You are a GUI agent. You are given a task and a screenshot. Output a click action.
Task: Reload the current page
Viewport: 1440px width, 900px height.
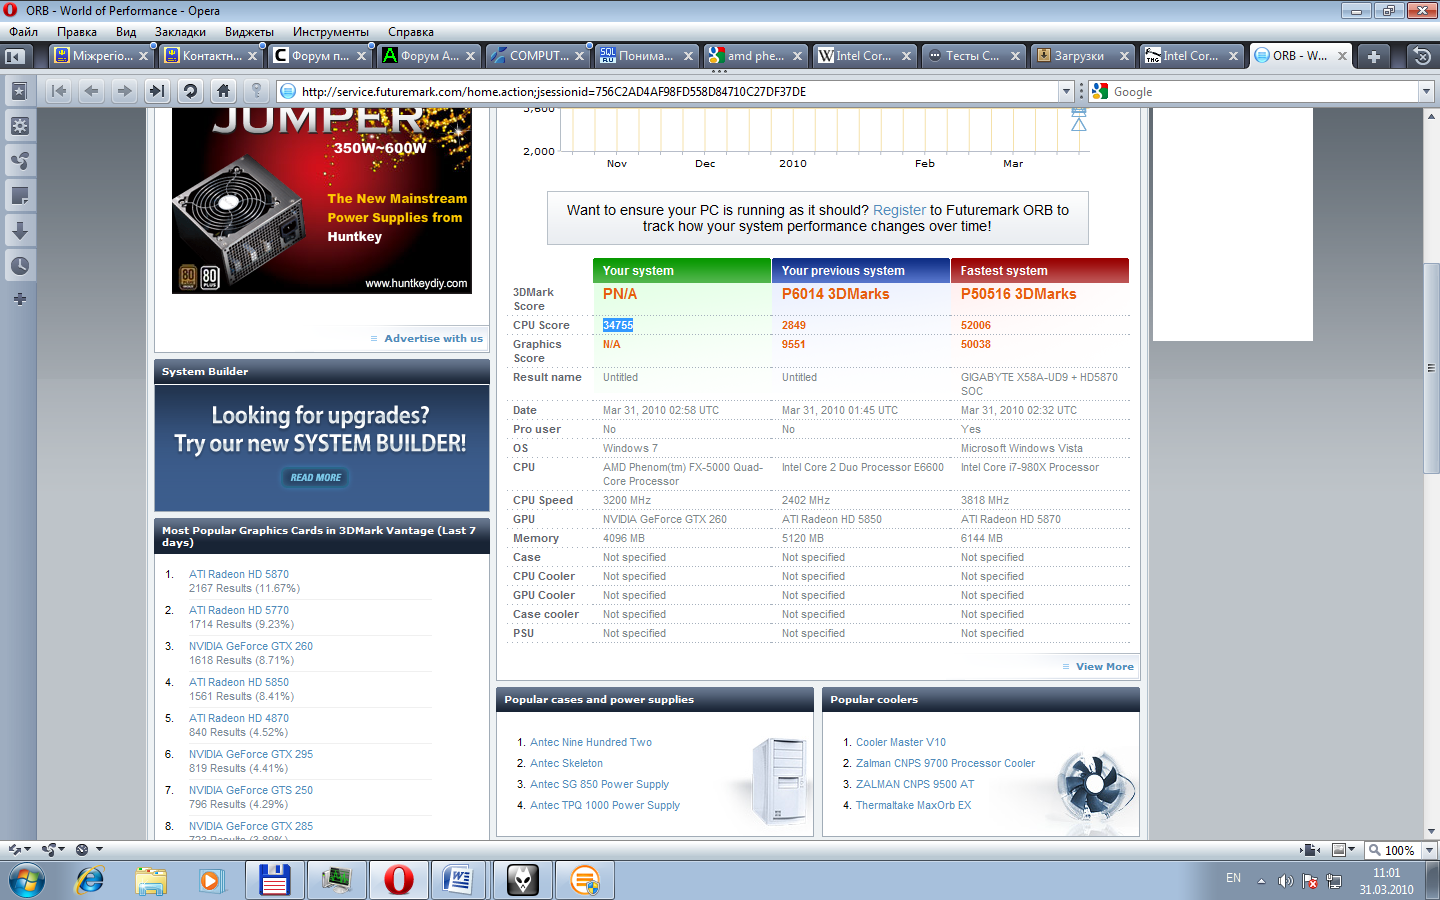pyautogui.click(x=190, y=91)
